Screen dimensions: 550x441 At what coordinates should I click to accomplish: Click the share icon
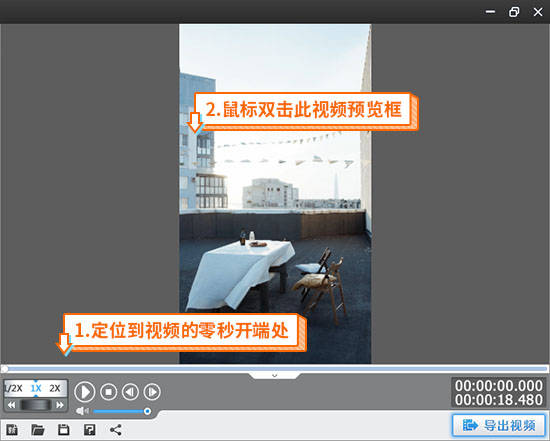pyautogui.click(x=116, y=429)
